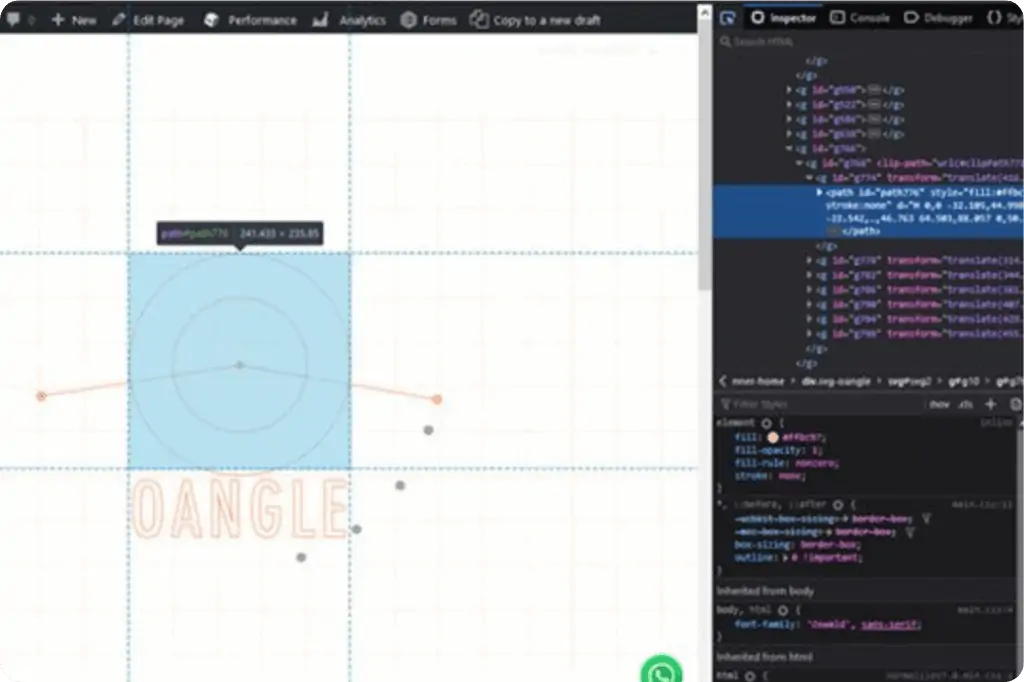This screenshot has width=1024, height=682.
Task: Click the OANGLE outlined logo text
Action: click(x=239, y=508)
